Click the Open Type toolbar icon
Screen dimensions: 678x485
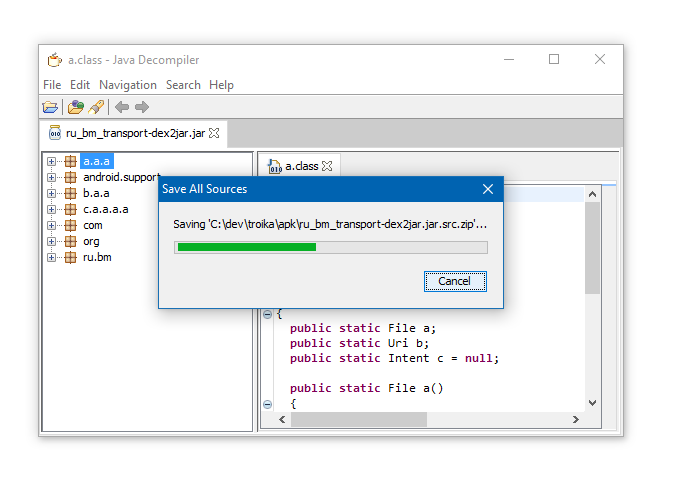coord(76,107)
